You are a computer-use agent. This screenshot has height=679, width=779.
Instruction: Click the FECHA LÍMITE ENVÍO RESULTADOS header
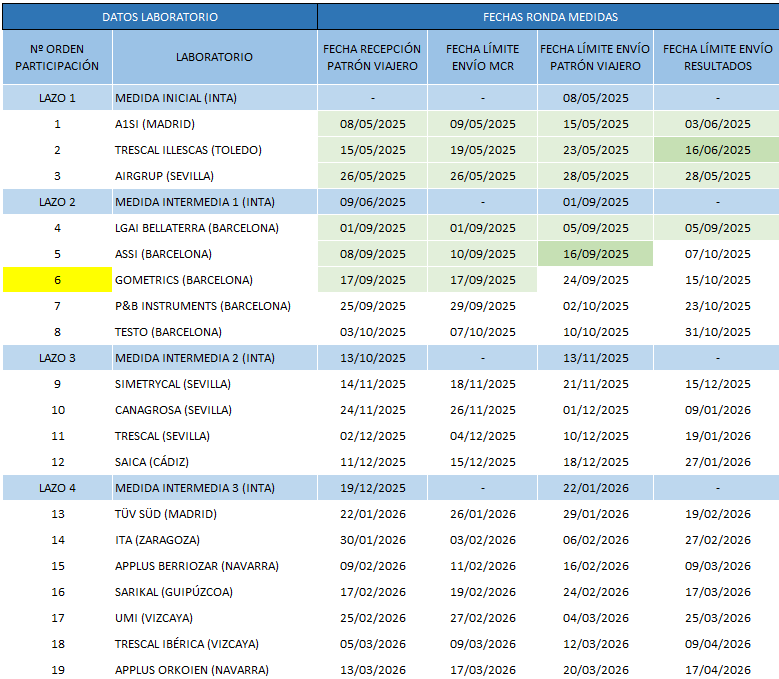click(717, 57)
